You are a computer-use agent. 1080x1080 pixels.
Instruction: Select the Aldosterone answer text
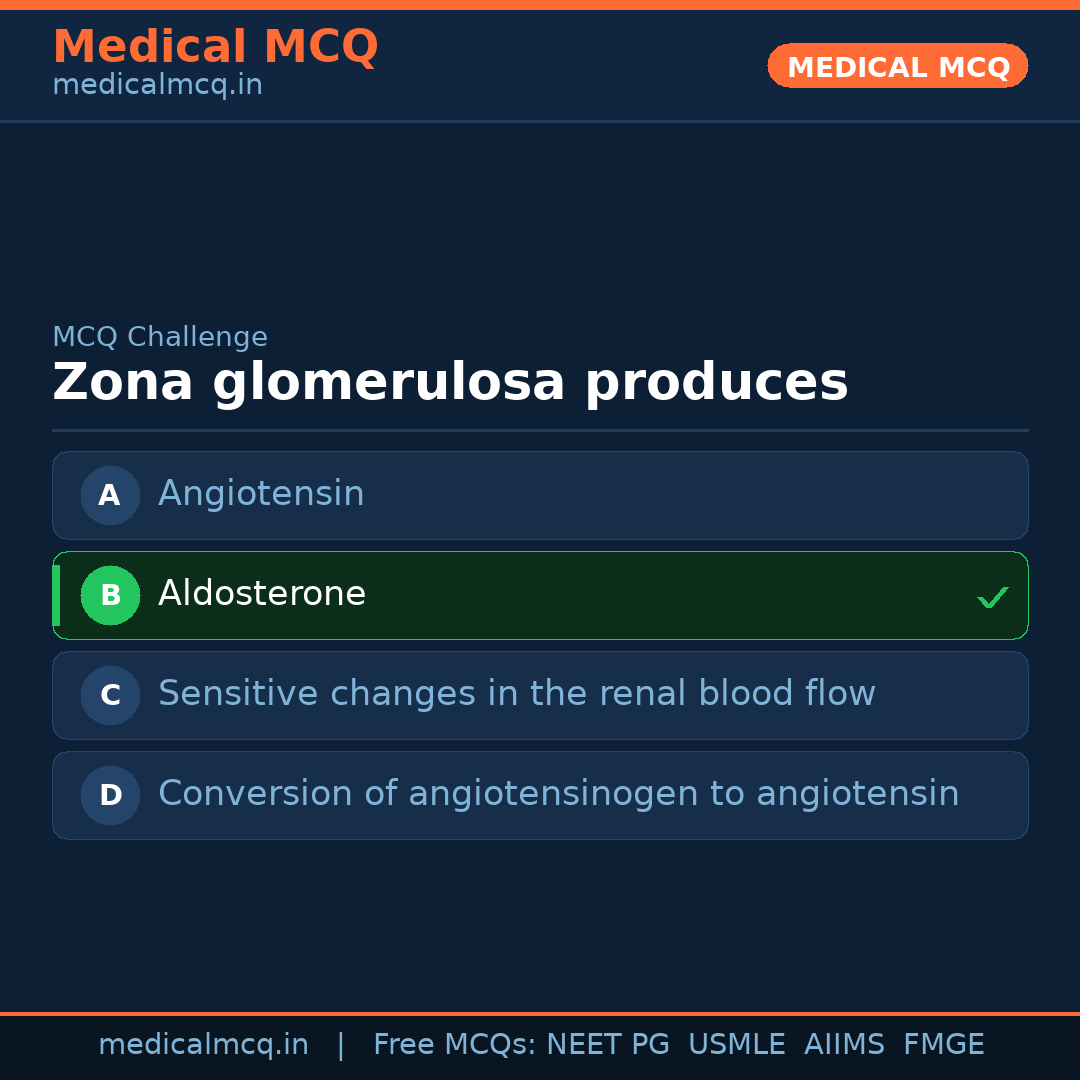click(x=262, y=594)
